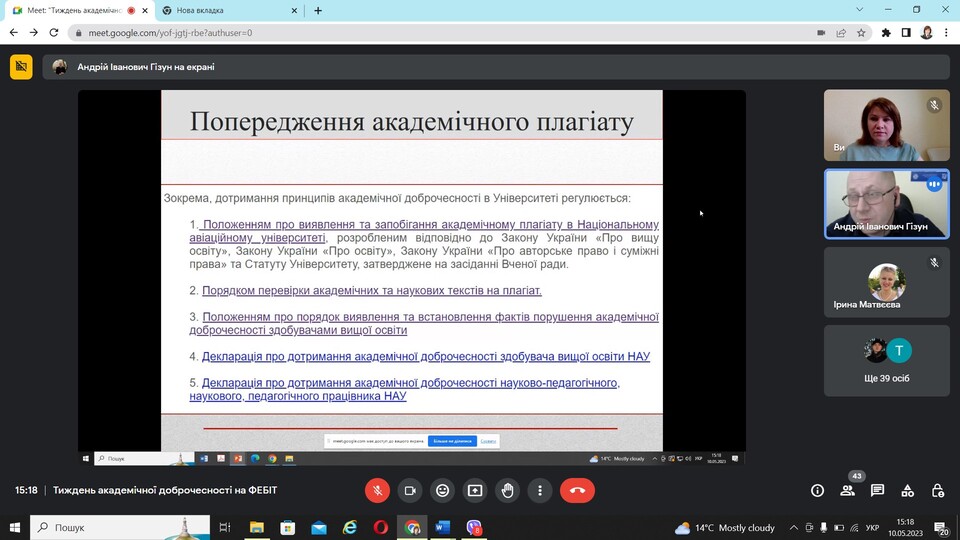The height and width of the screenshot is (540, 960).
Task: Open more options three-dot menu in Meet
Action: coord(540,490)
